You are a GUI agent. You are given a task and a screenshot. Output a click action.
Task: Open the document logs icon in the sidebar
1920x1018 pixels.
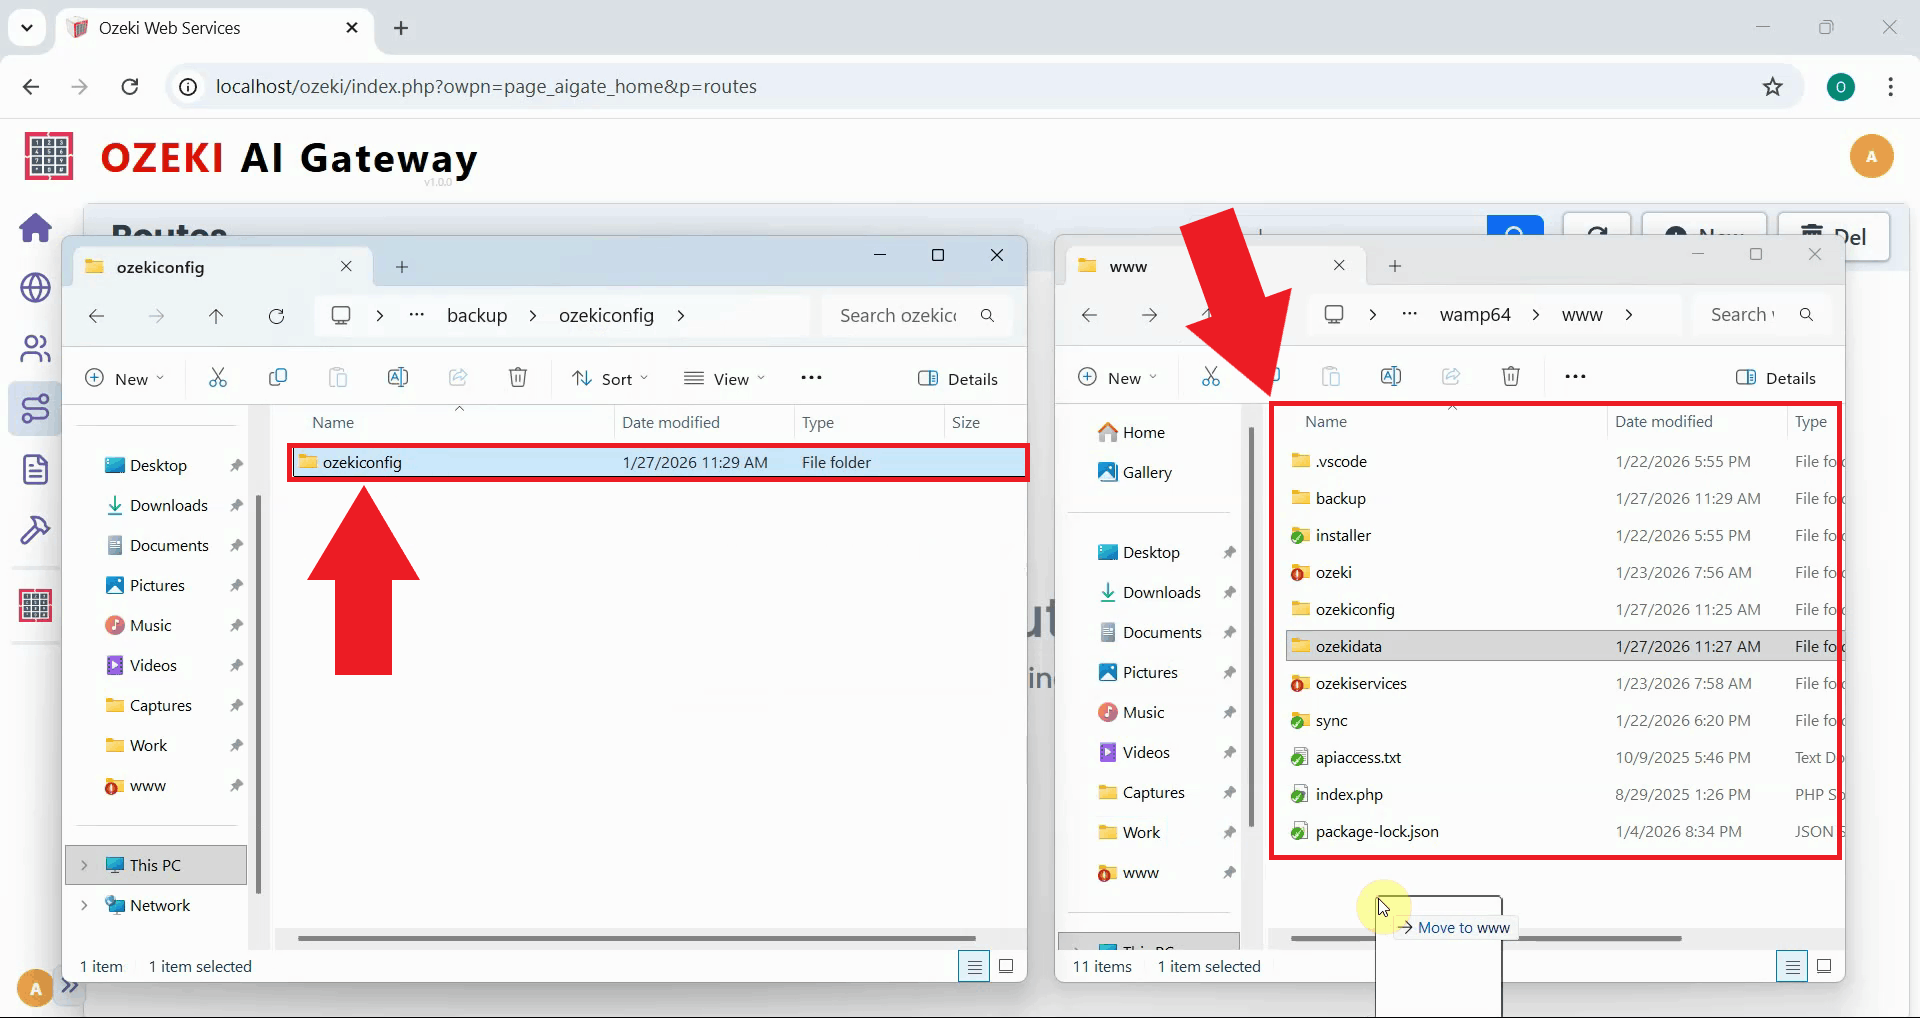[x=36, y=468]
